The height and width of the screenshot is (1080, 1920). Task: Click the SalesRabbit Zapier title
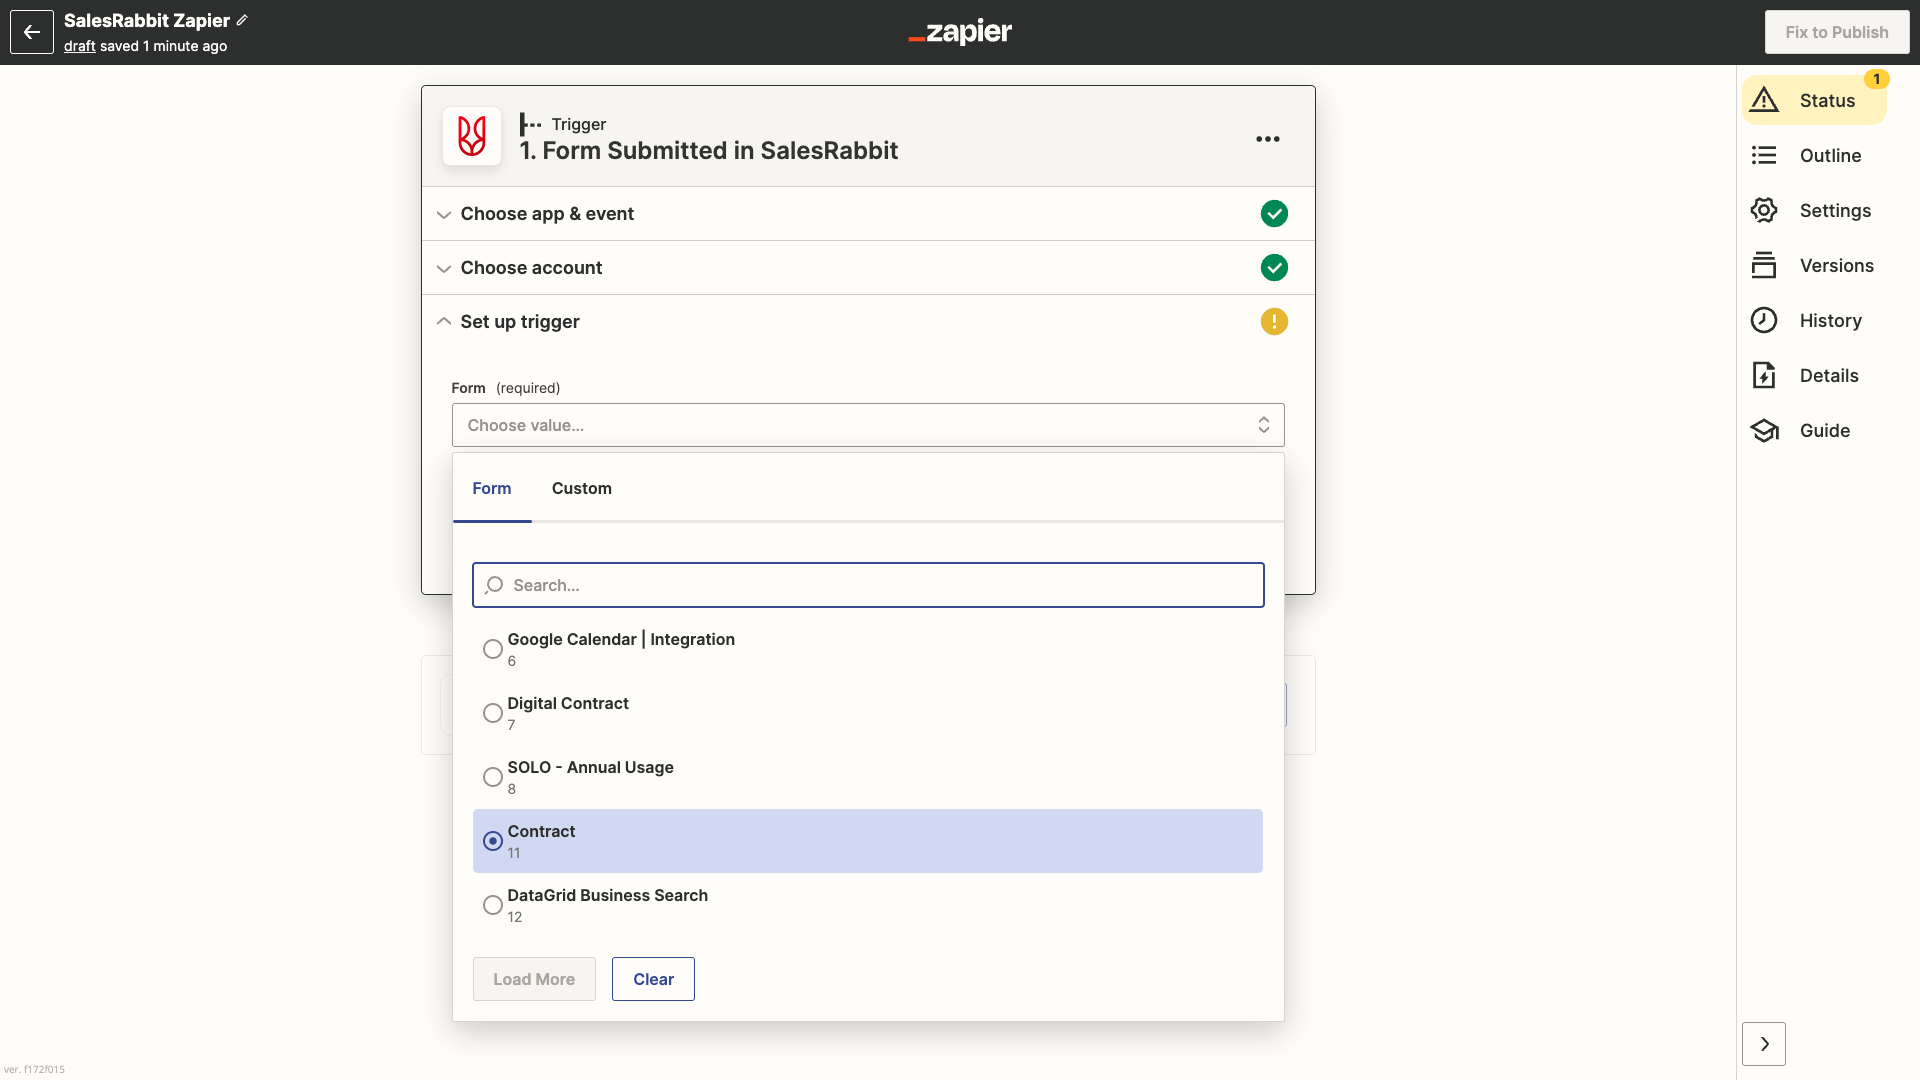click(x=147, y=20)
